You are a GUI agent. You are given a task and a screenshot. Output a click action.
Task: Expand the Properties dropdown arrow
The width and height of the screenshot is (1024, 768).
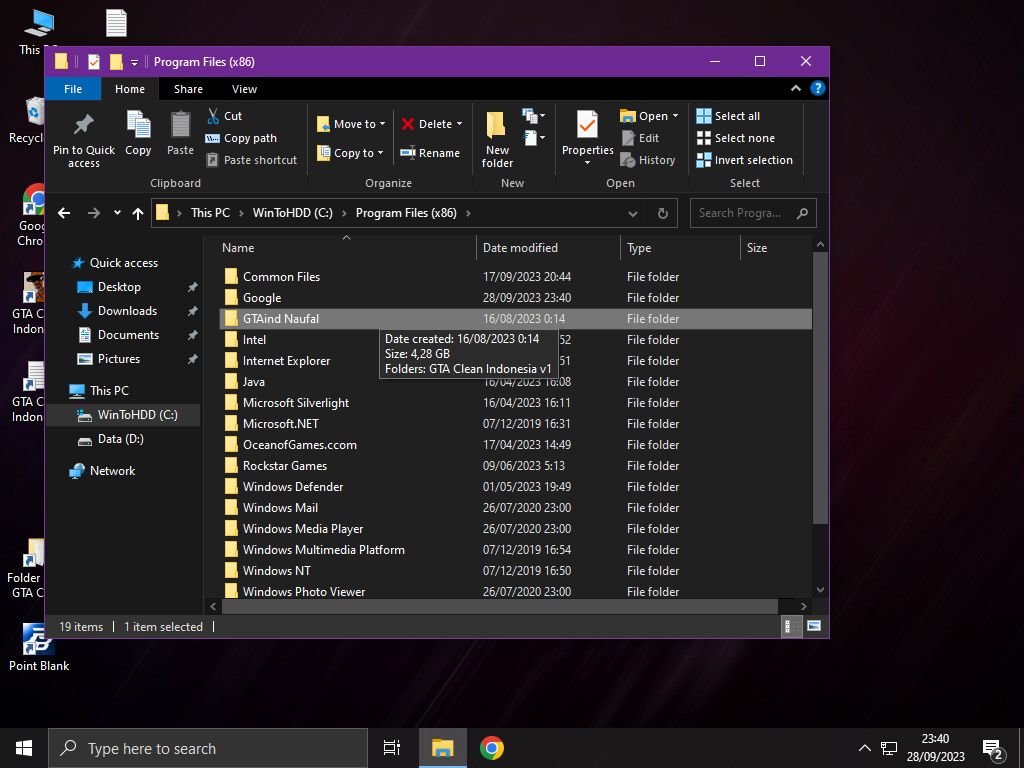(x=587, y=163)
